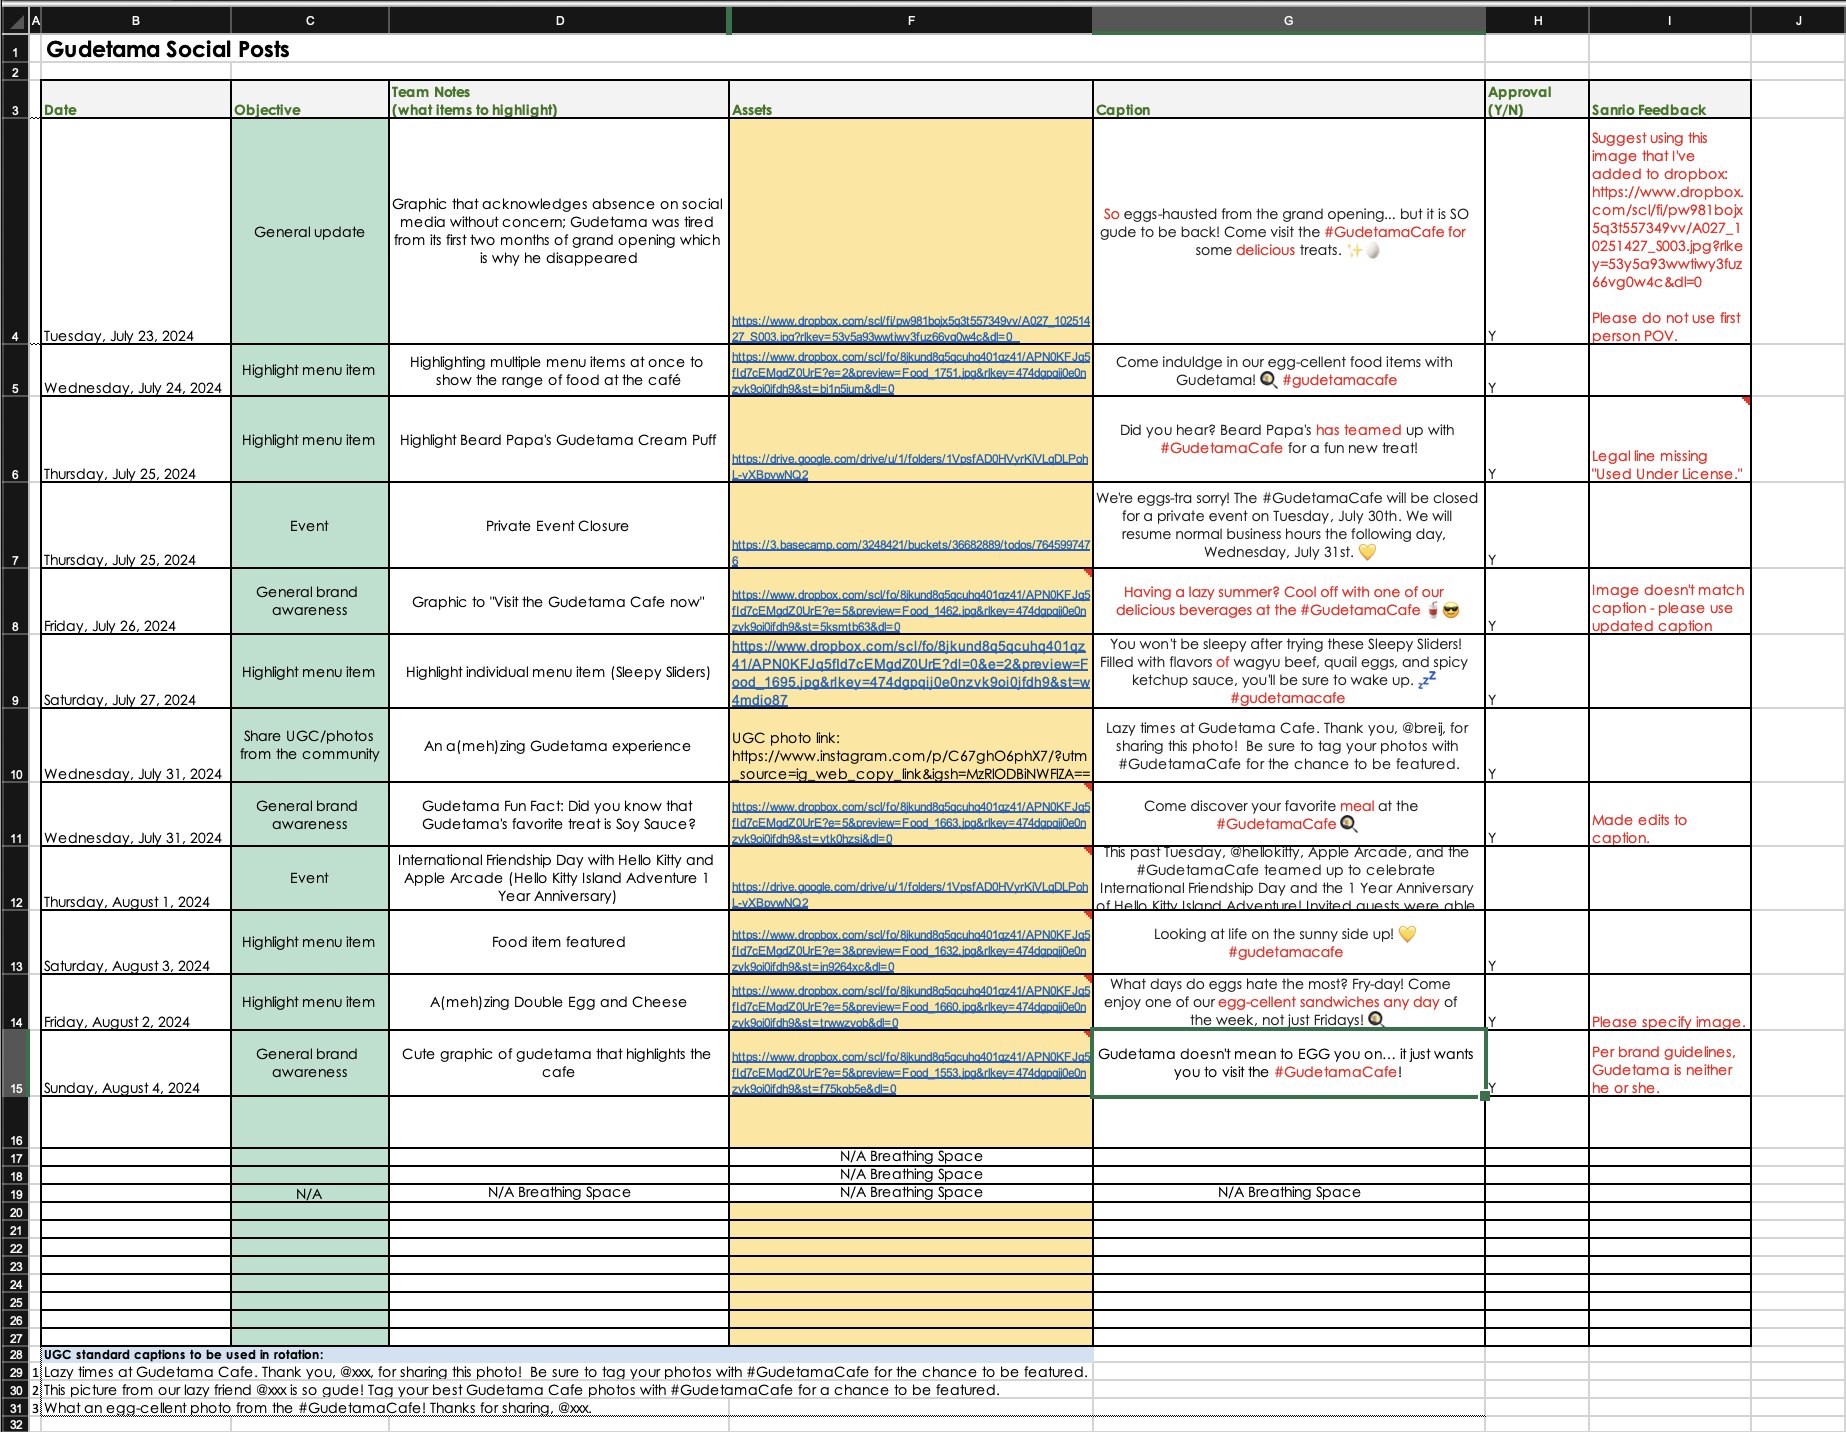Open Google Drive folder link in row 6

pyautogui.click(x=910, y=466)
